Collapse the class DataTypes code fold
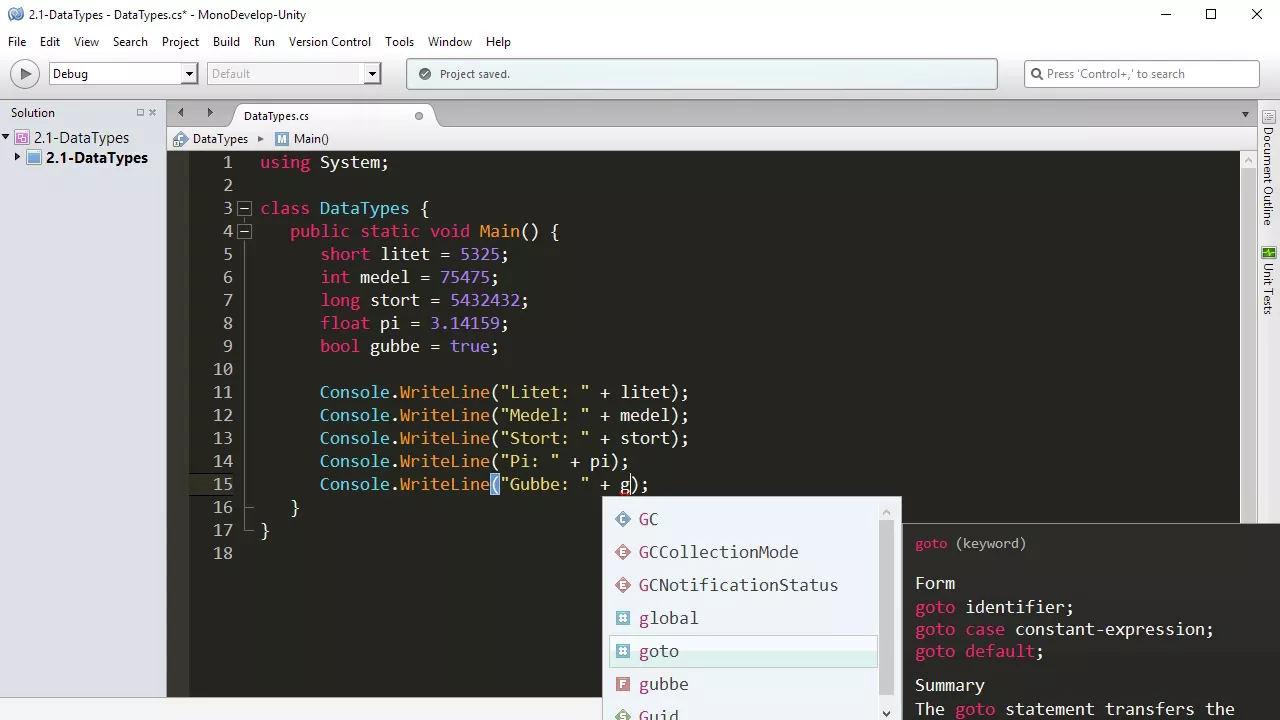 tap(244, 209)
